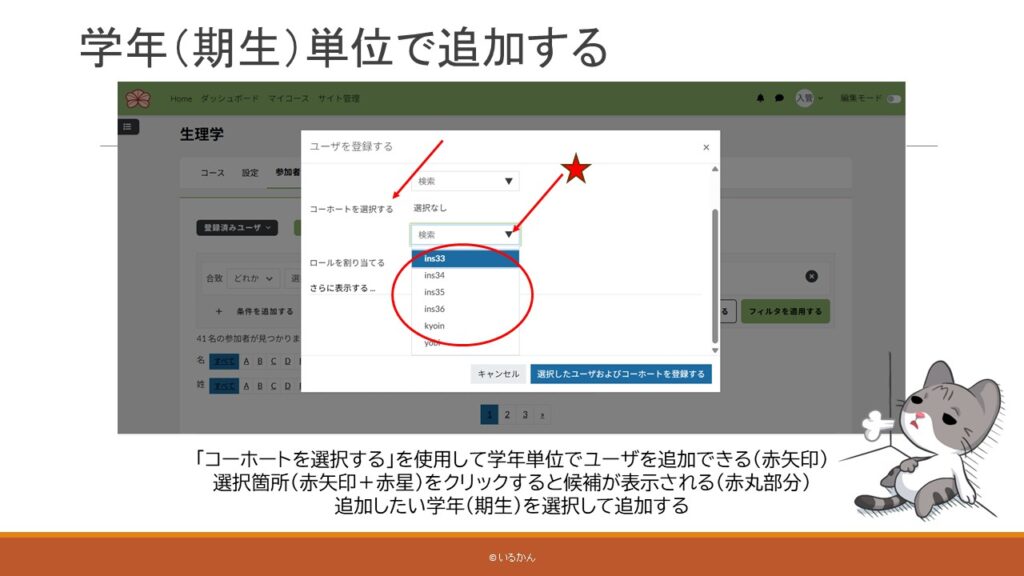Toggle the 編集モード switch
Image resolution: width=1024 pixels, height=576 pixels.
pos(893,99)
